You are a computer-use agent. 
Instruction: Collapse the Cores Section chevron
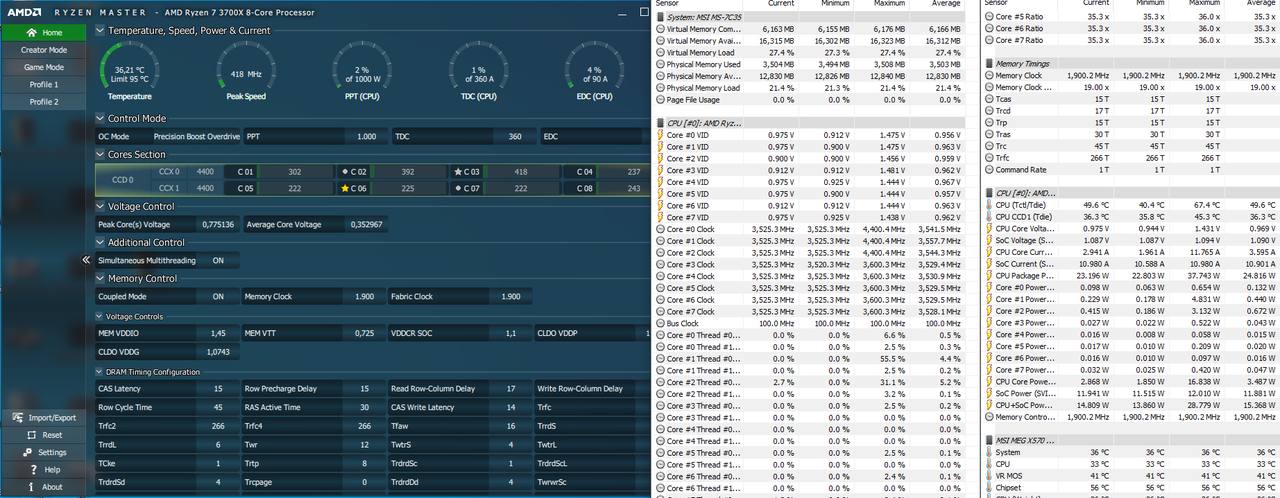100,154
